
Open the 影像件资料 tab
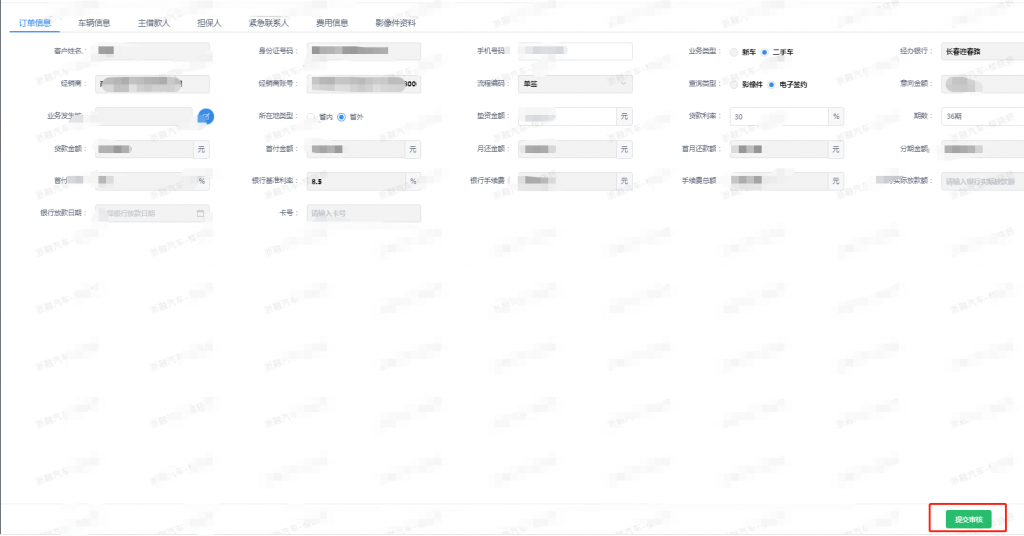[395, 23]
